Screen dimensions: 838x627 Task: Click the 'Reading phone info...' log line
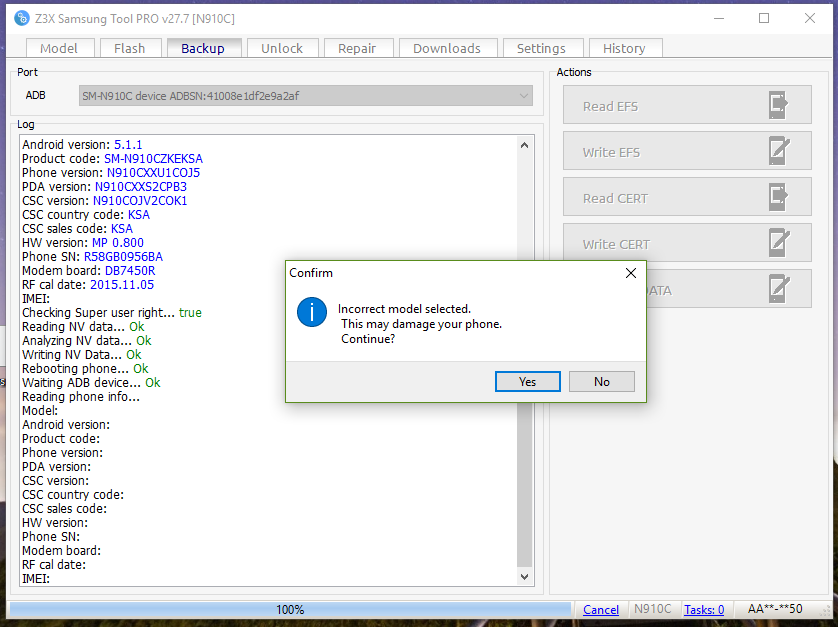(x=81, y=397)
